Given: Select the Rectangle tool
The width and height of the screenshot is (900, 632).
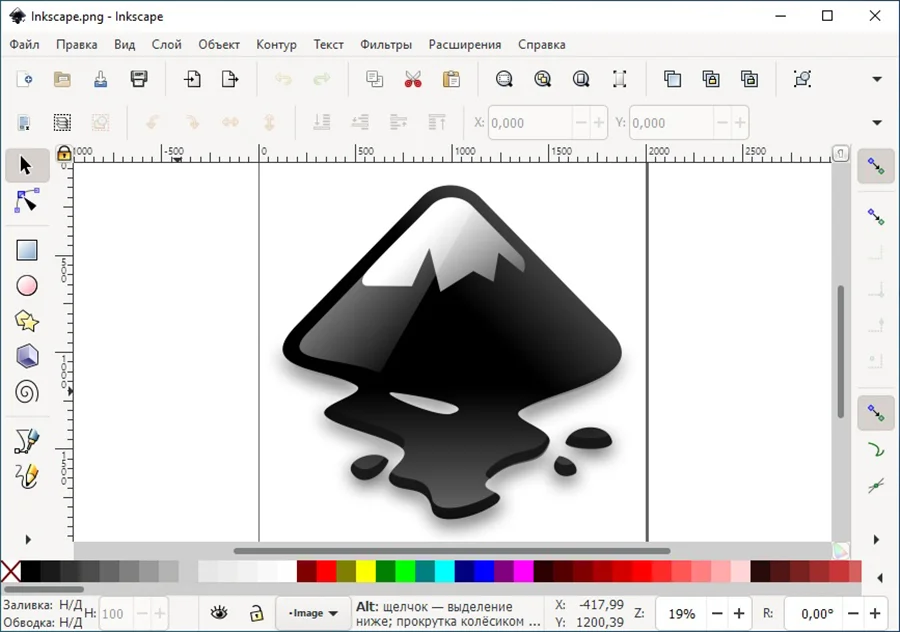Looking at the screenshot, I should tap(27, 251).
